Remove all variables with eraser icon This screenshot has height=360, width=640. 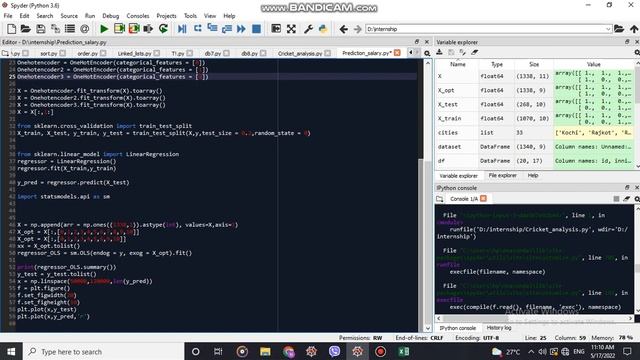(x=474, y=52)
